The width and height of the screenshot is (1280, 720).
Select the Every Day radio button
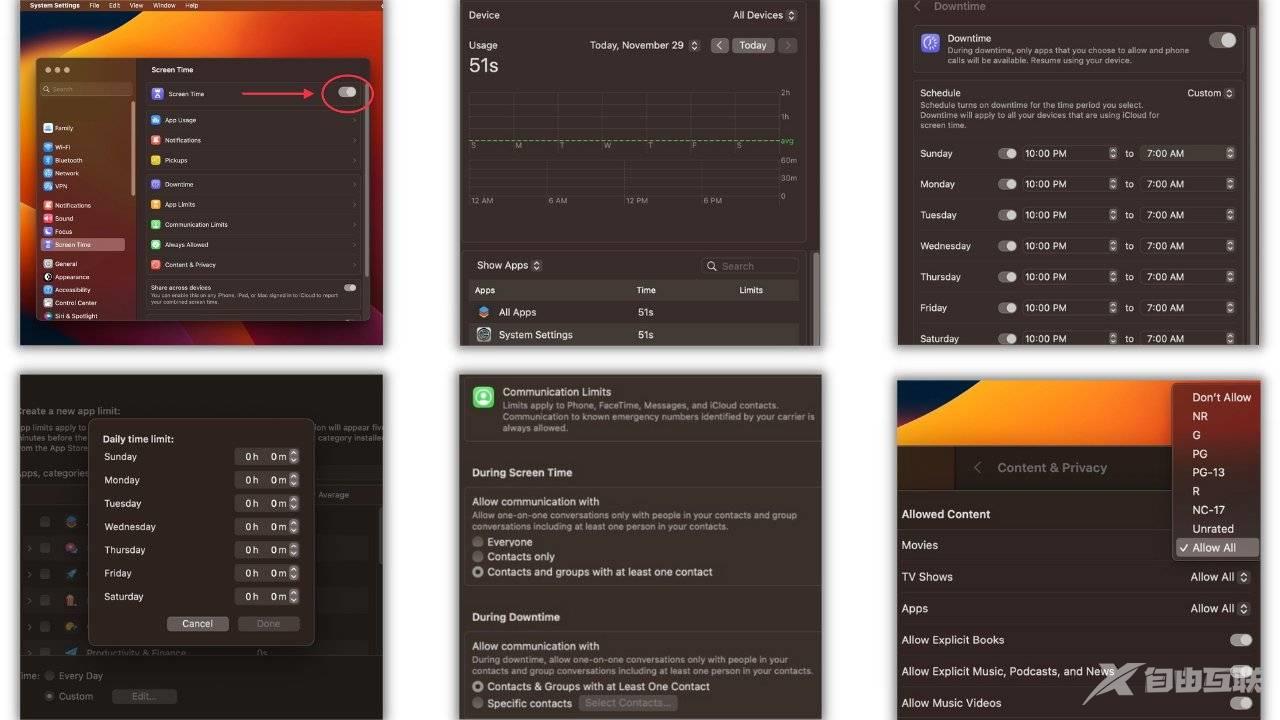pos(49,676)
